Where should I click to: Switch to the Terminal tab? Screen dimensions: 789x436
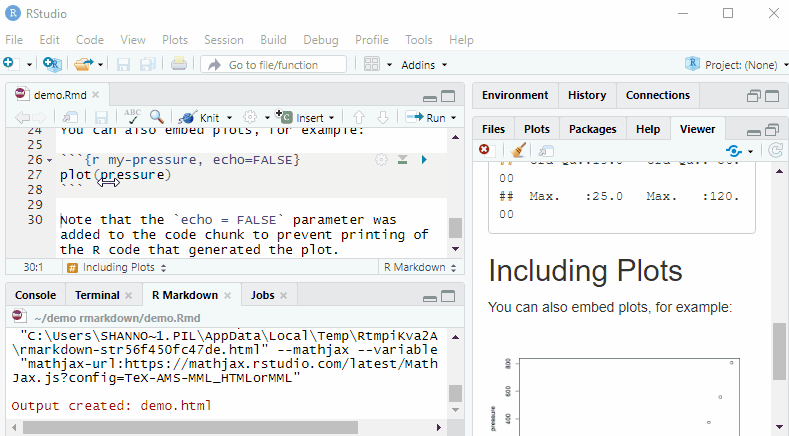click(97, 295)
